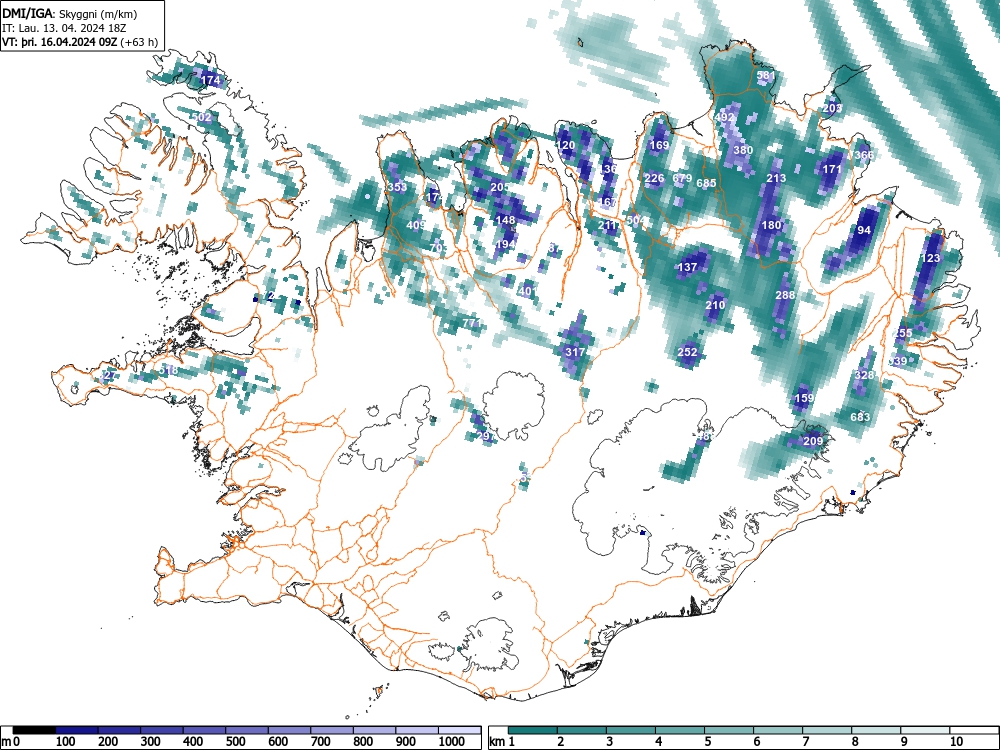Click the visibility value 169 on the map
Viewport: 1000px width, 750px height.
click(659, 145)
